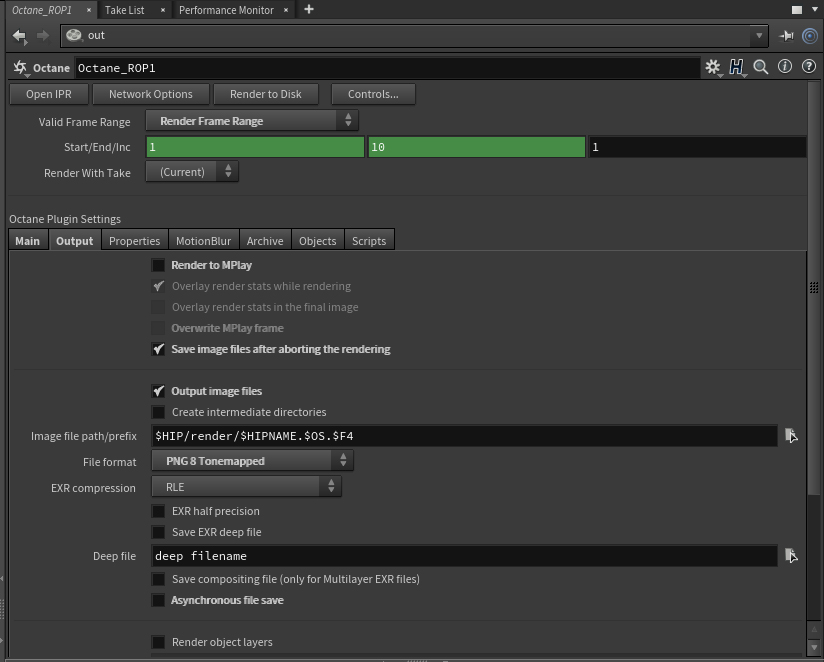Open the Valid Frame Range dropdown
Viewport: 824px width, 662px height.
point(252,121)
